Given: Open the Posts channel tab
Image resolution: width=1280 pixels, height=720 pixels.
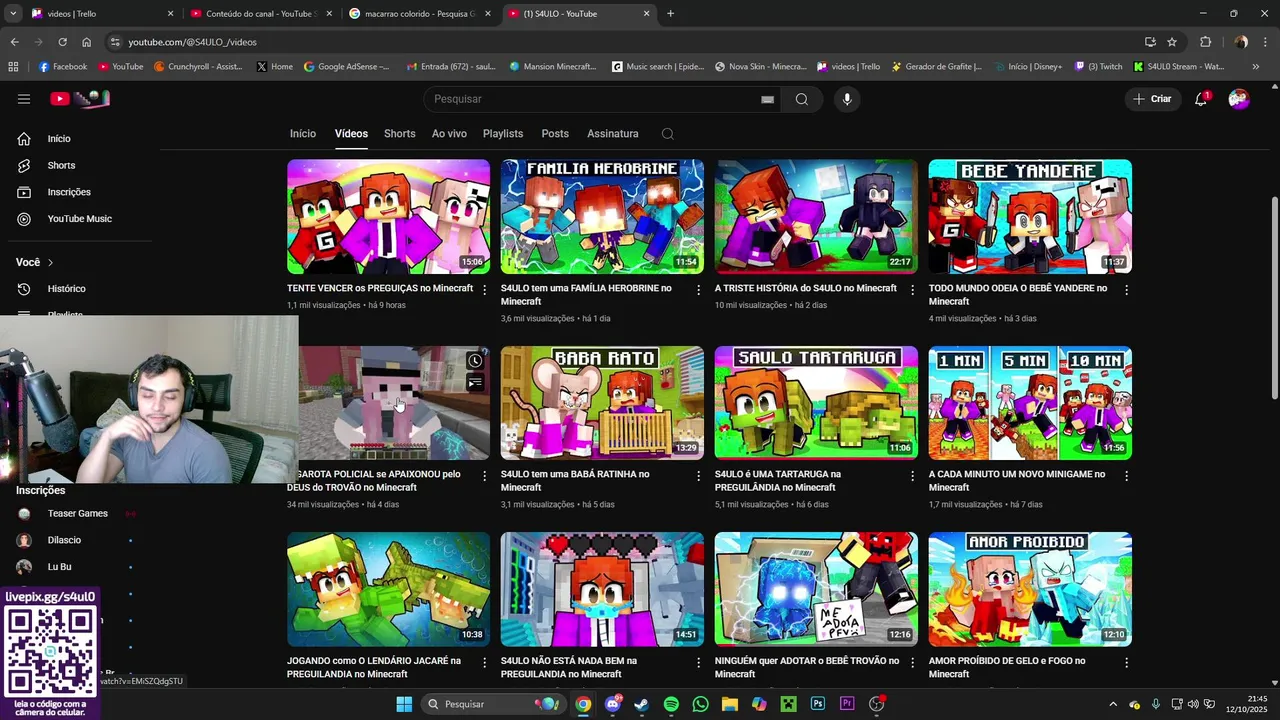Looking at the screenshot, I should (x=555, y=134).
